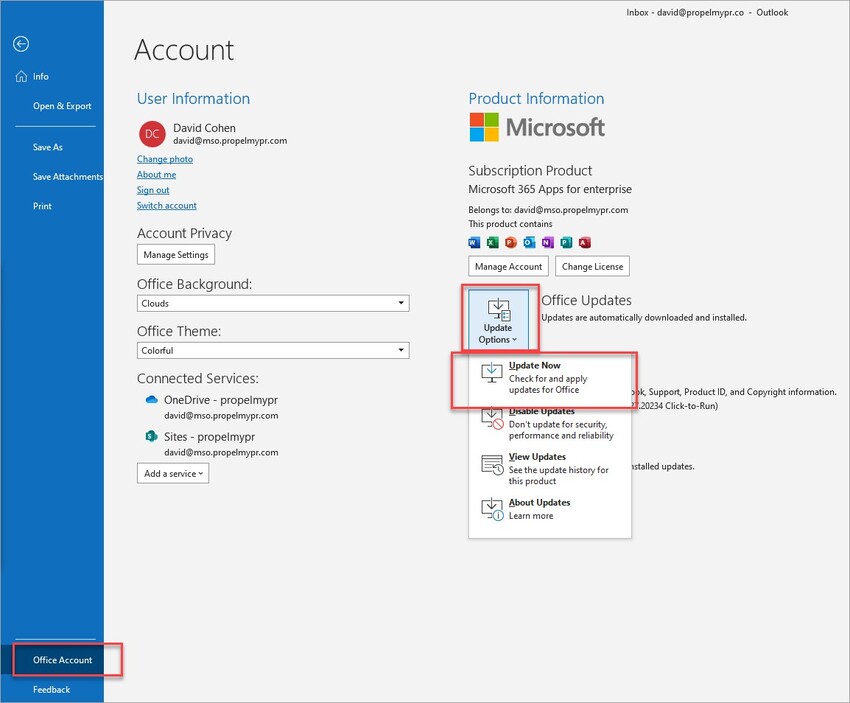Click the OneNote icon under Subscription Product
Screen dimensions: 850x703
546,242
